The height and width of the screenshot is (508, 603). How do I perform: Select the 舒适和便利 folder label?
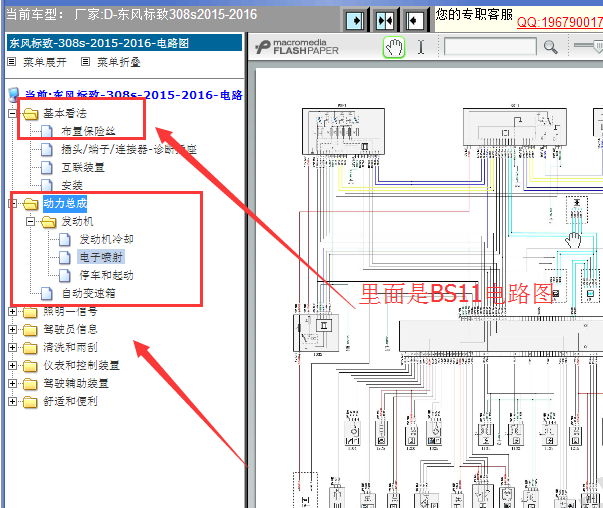[x=70, y=401]
